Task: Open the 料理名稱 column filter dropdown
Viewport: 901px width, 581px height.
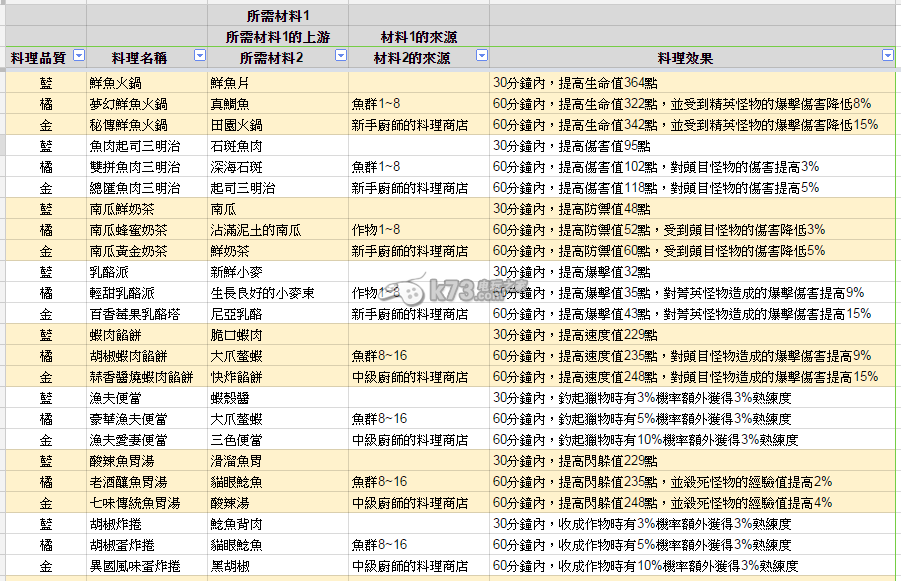Action: click(198, 57)
